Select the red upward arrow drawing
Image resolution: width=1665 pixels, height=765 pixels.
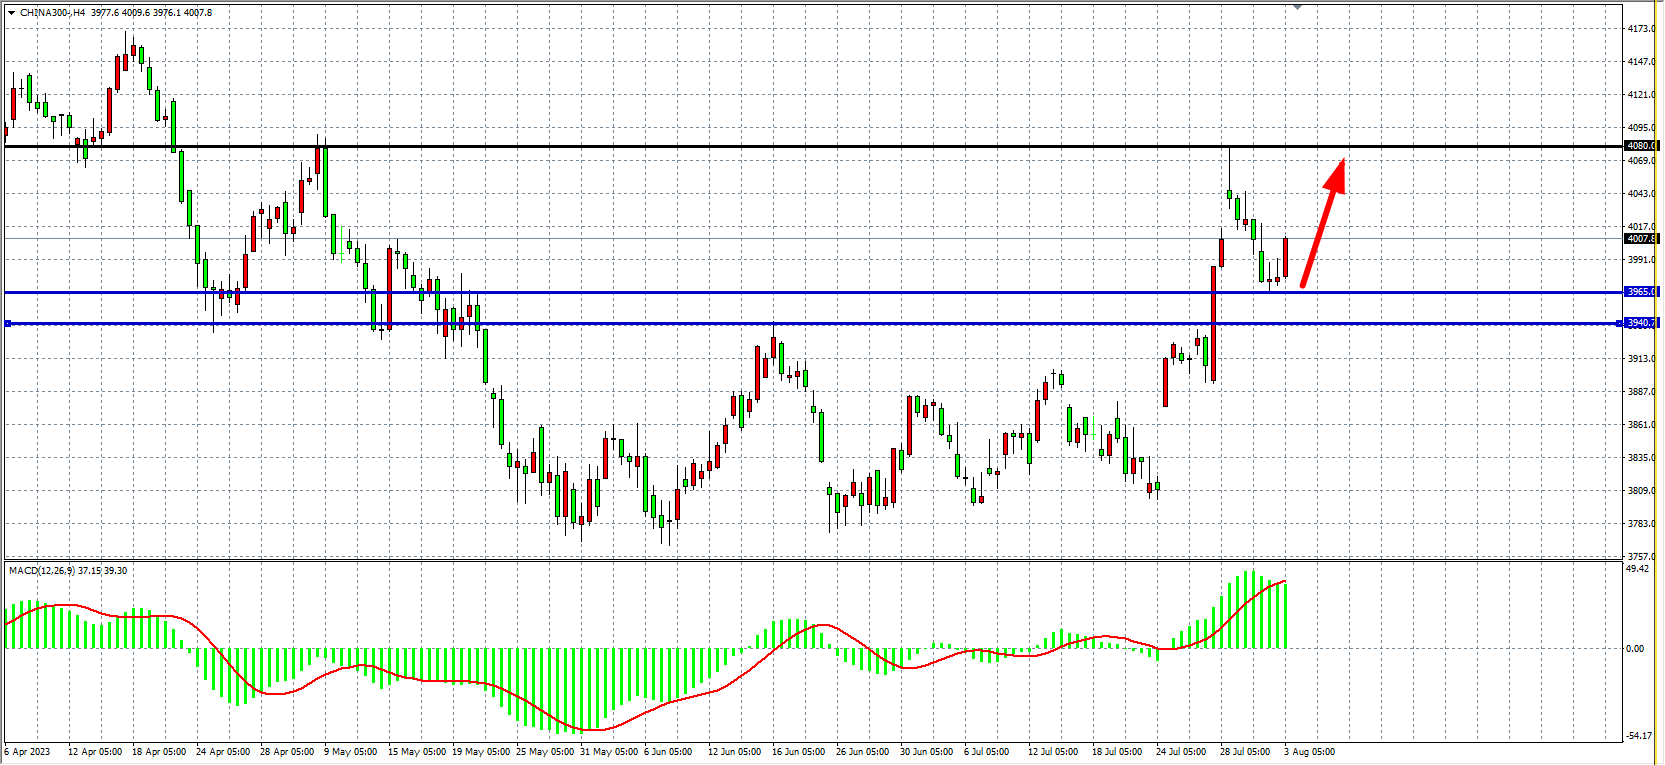coord(1321,224)
